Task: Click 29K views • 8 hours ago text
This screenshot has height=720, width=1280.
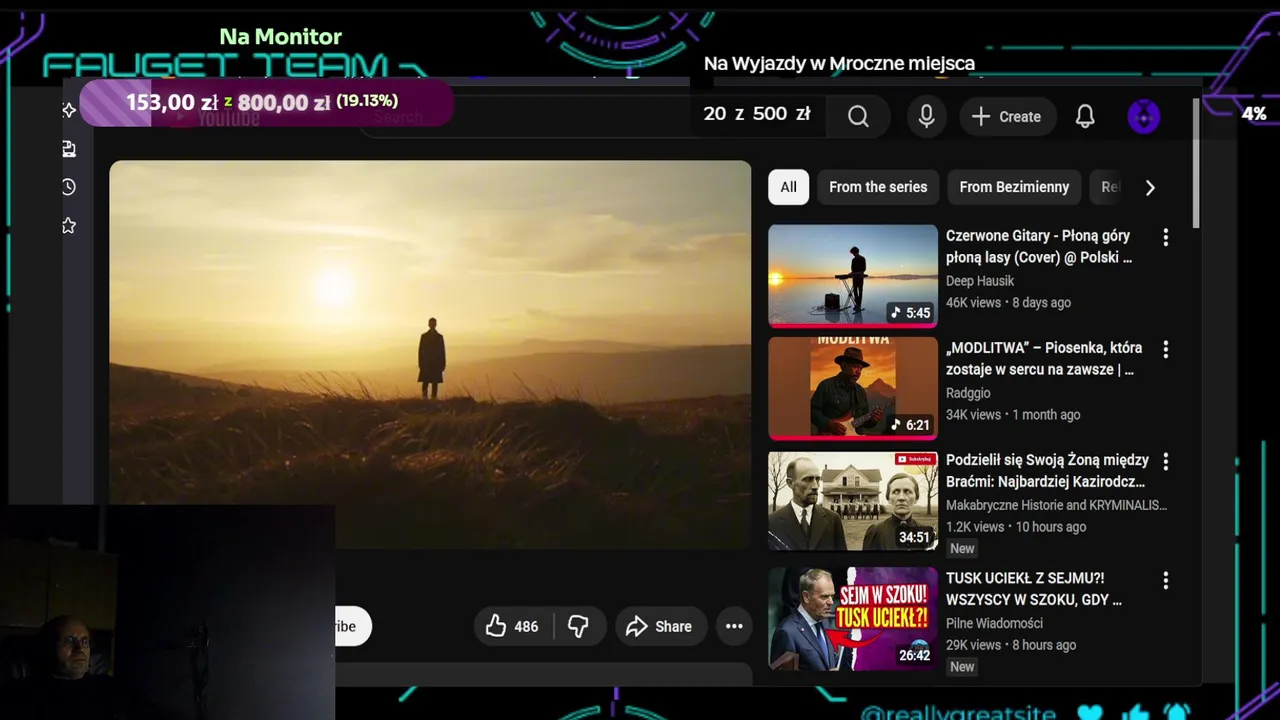Action: point(1011,644)
